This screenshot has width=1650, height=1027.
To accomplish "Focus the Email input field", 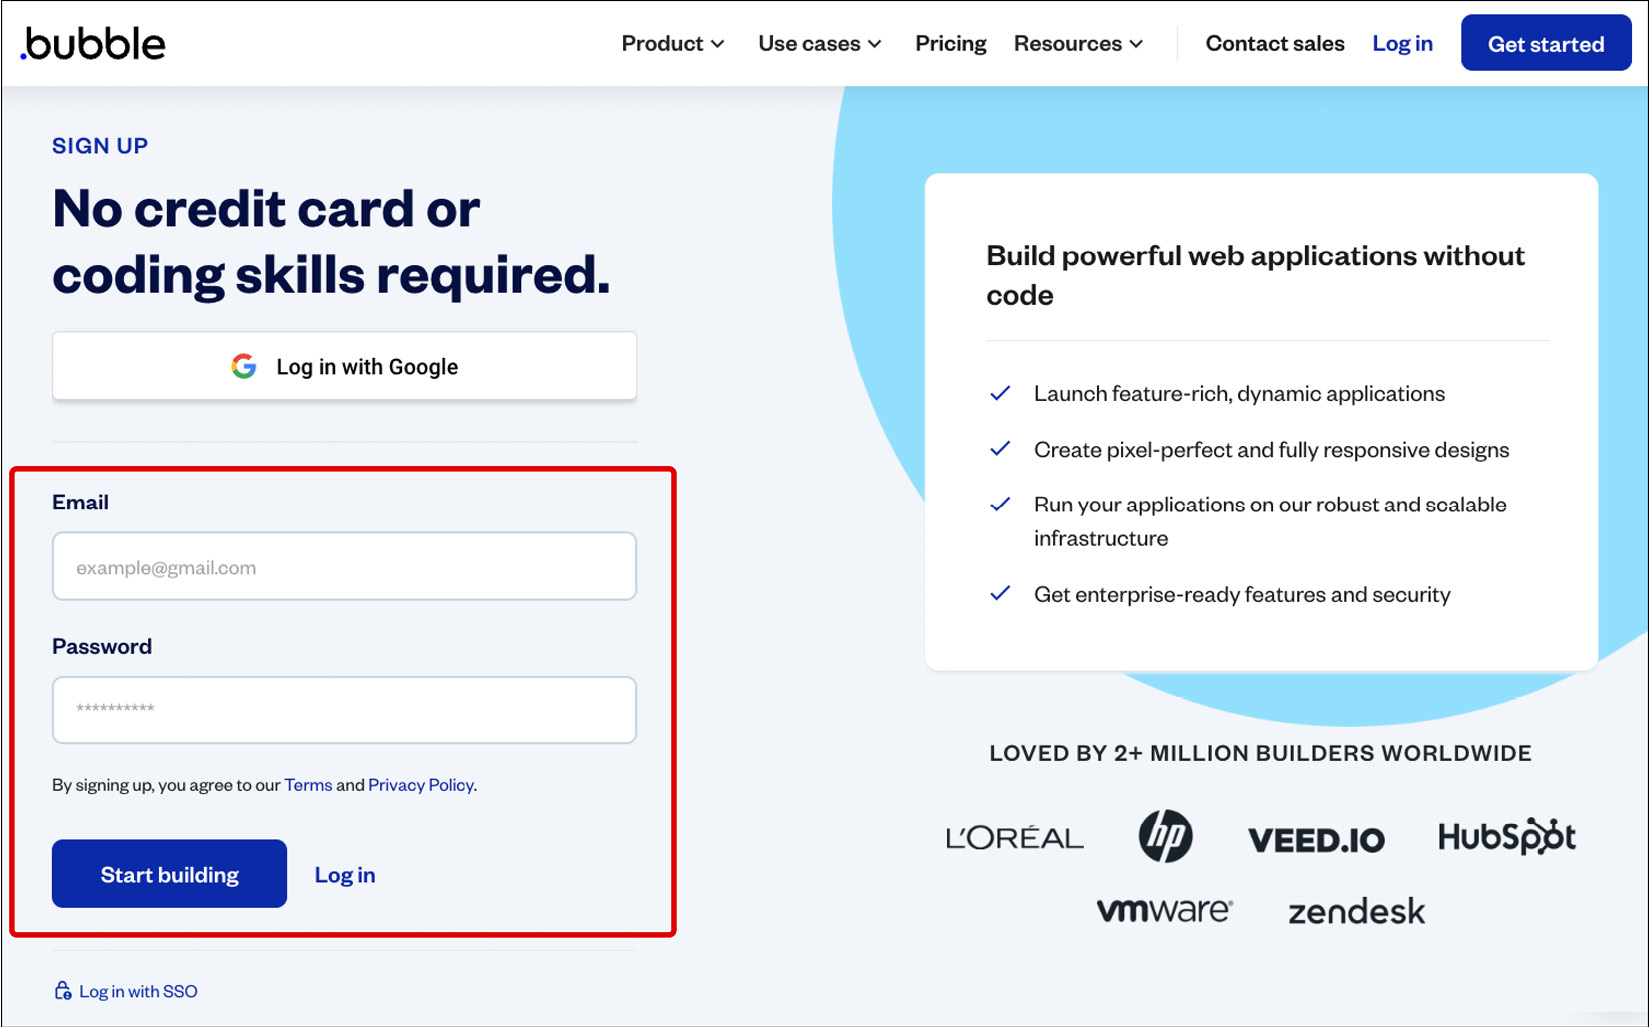I will tap(344, 566).
